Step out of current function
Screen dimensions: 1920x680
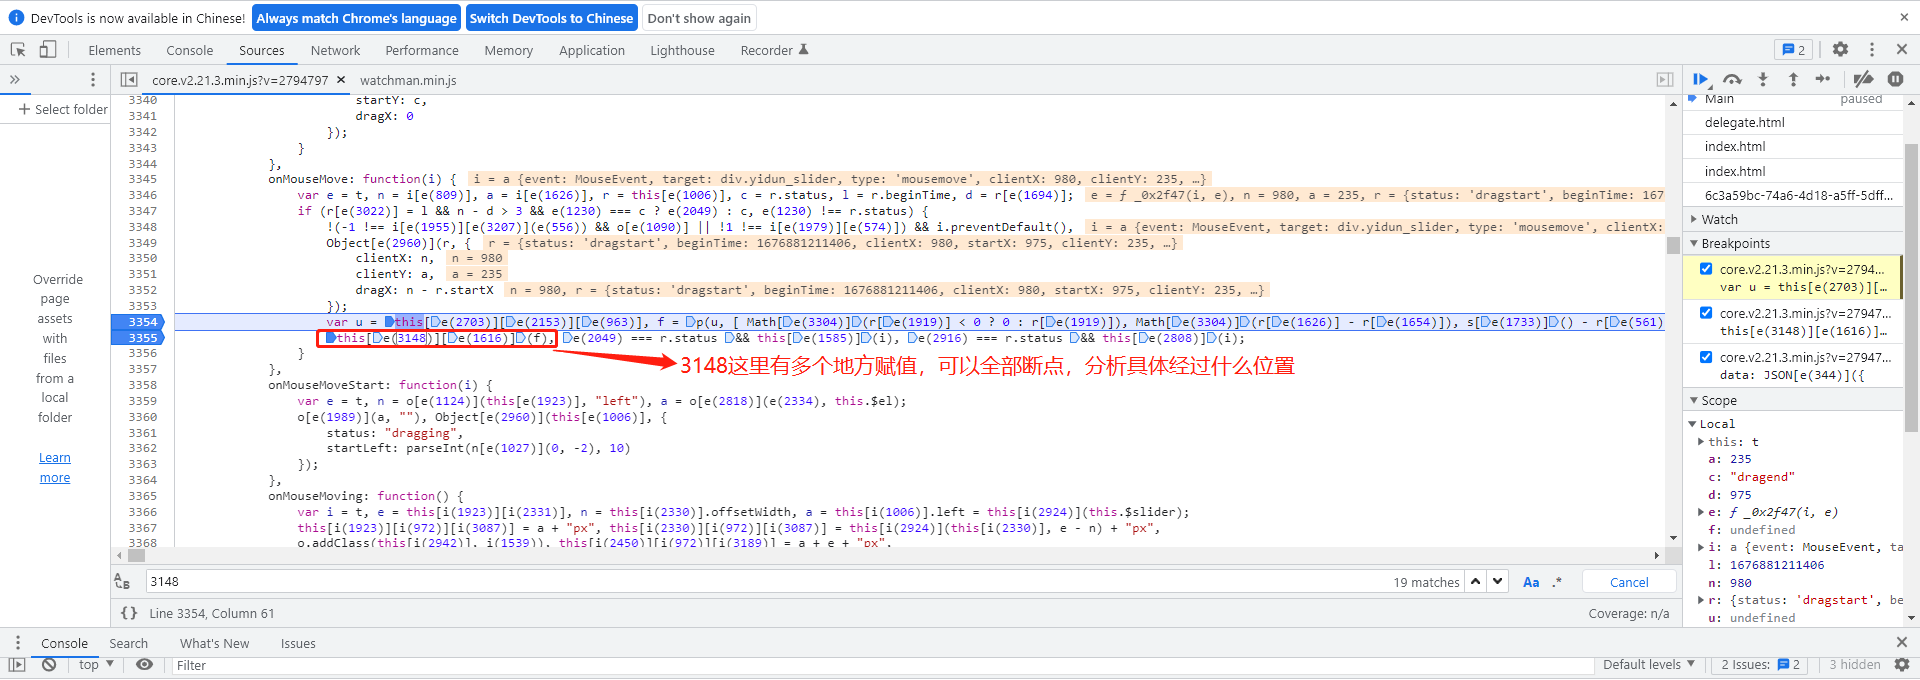(x=1793, y=79)
